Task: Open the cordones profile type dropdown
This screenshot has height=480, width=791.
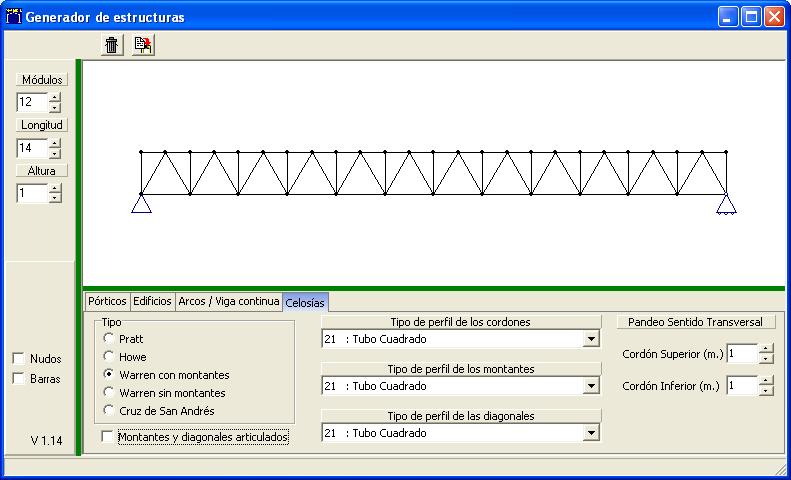Action: [x=591, y=339]
